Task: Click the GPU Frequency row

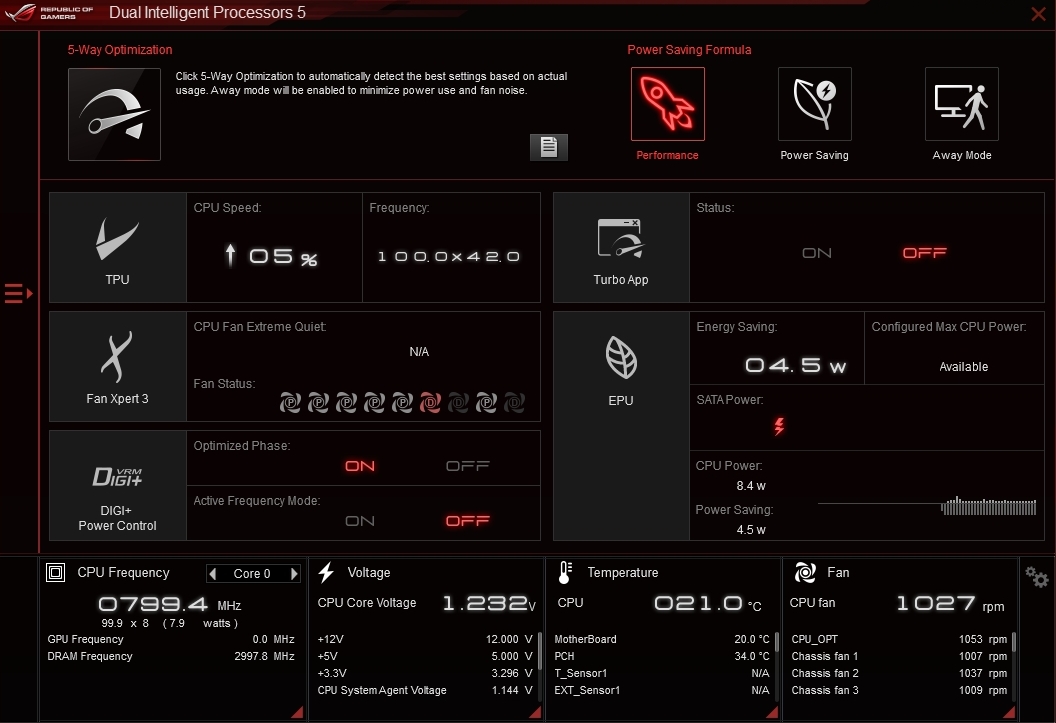Action: [x=171, y=640]
